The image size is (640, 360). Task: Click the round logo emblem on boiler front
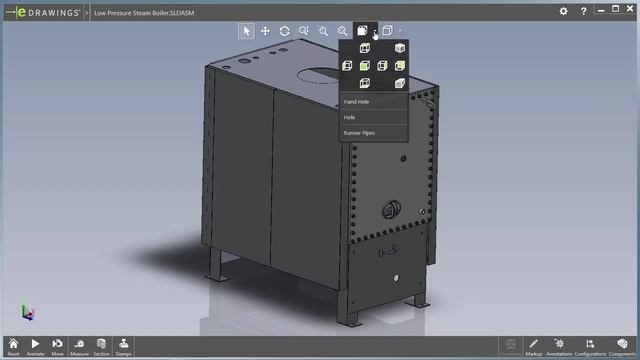coord(391,210)
